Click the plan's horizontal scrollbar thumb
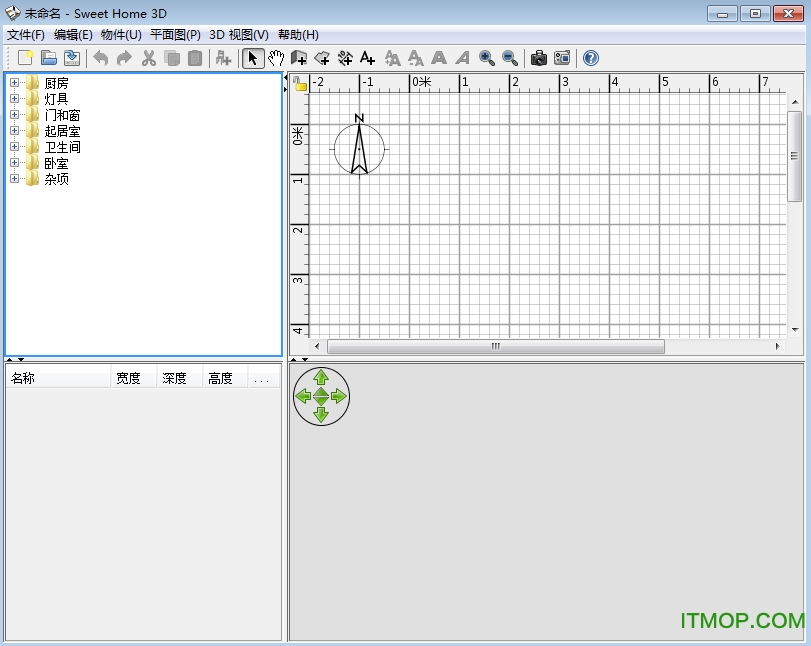This screenshot has width=811, height=646. tap(495, 347)
